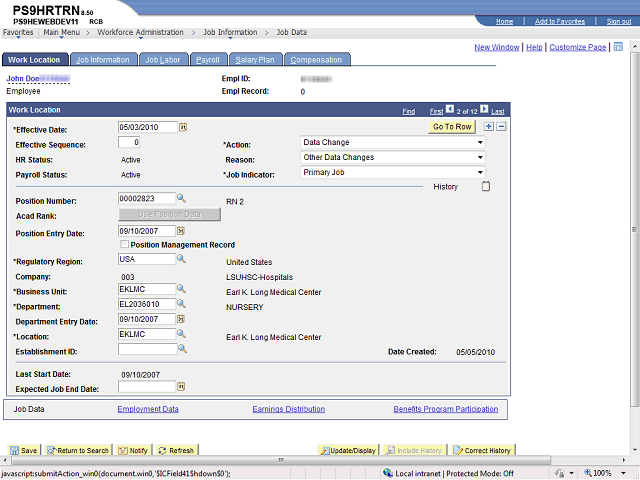
Task: Open the Job Indicator dropdown
Action: tap(480, 173)
